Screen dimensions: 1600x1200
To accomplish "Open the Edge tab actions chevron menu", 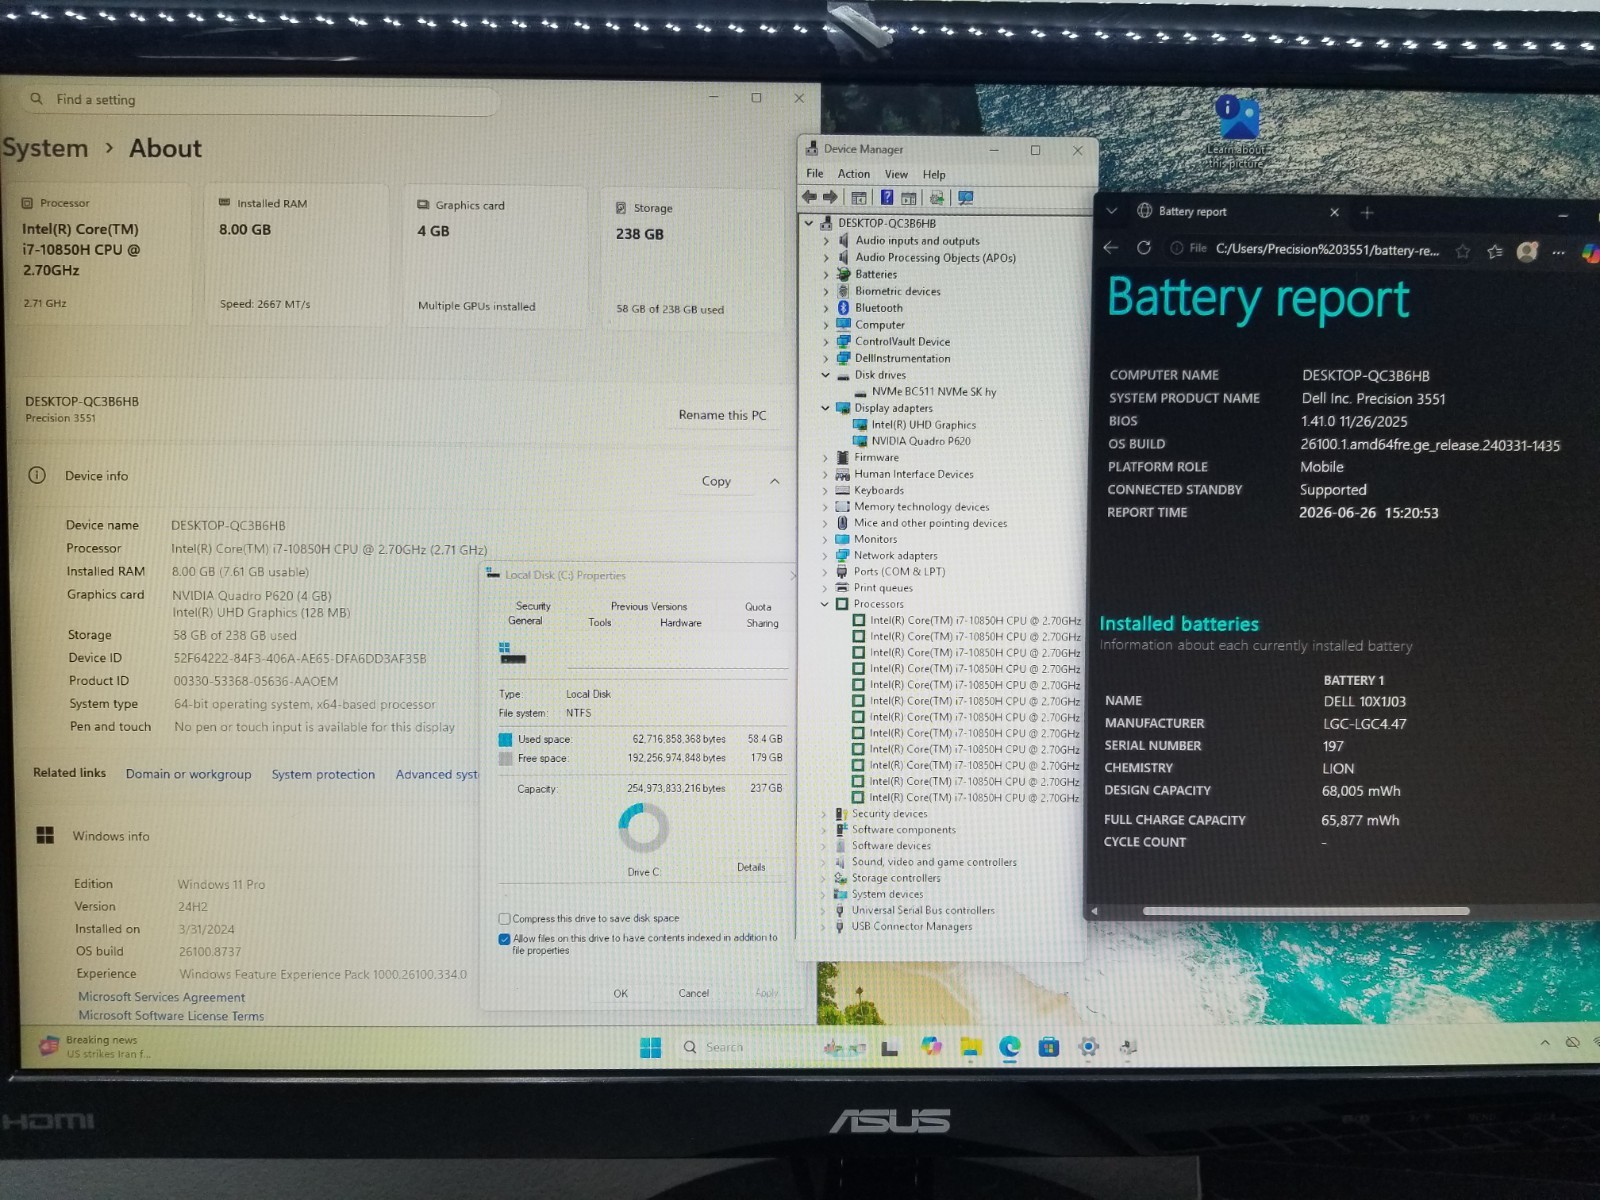I will 1112,211.
